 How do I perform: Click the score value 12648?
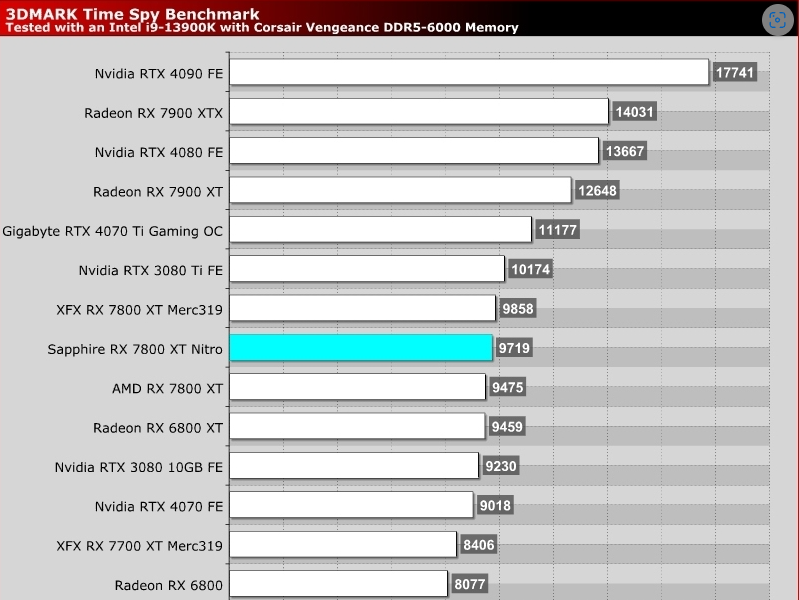[597, 191]
